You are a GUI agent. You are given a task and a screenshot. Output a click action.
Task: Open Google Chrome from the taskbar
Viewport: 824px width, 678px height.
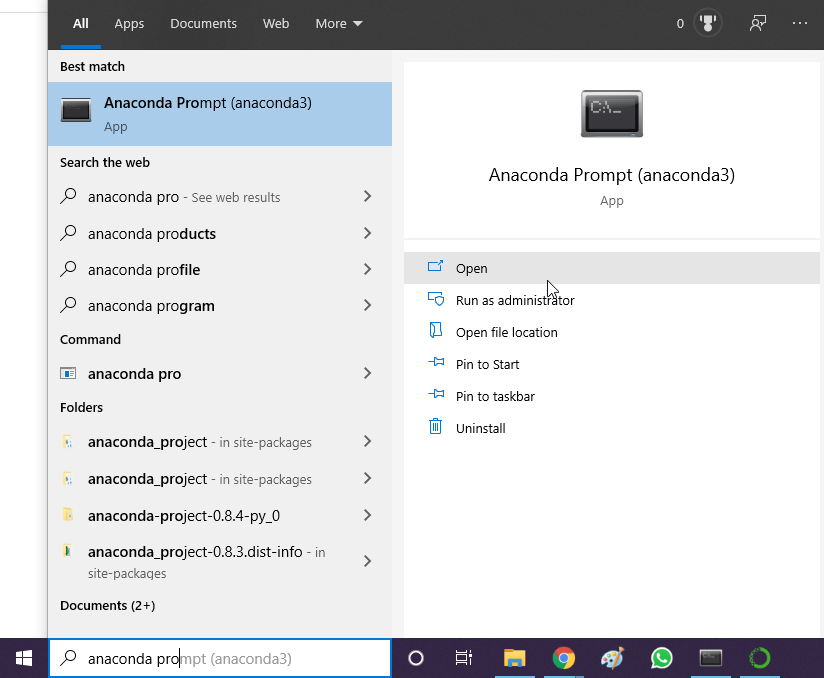[563, 658]
